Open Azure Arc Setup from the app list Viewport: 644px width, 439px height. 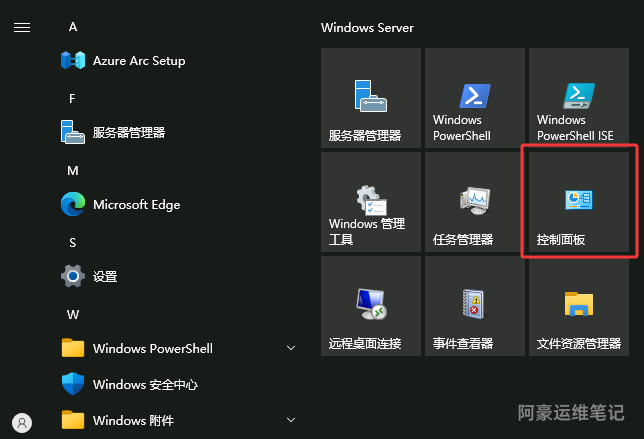(x=138, y=61)
